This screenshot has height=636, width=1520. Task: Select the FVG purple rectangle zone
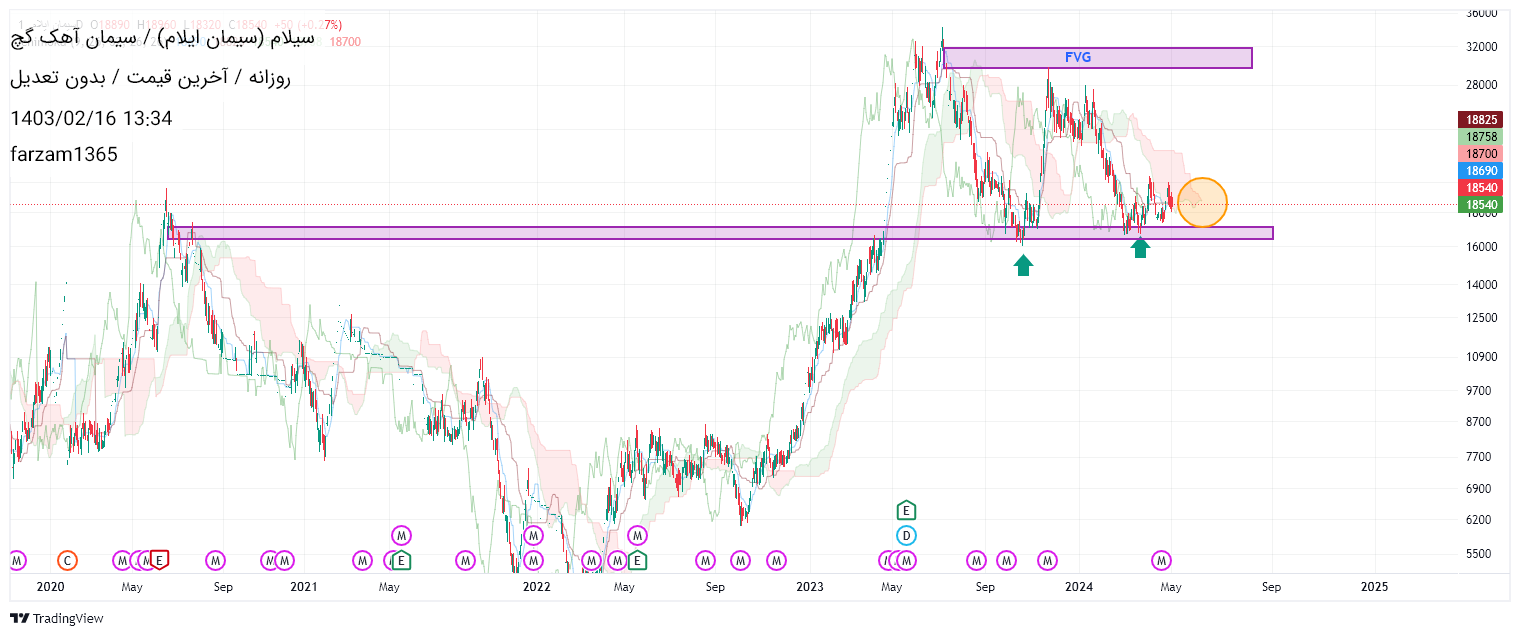pos(1097,58)
